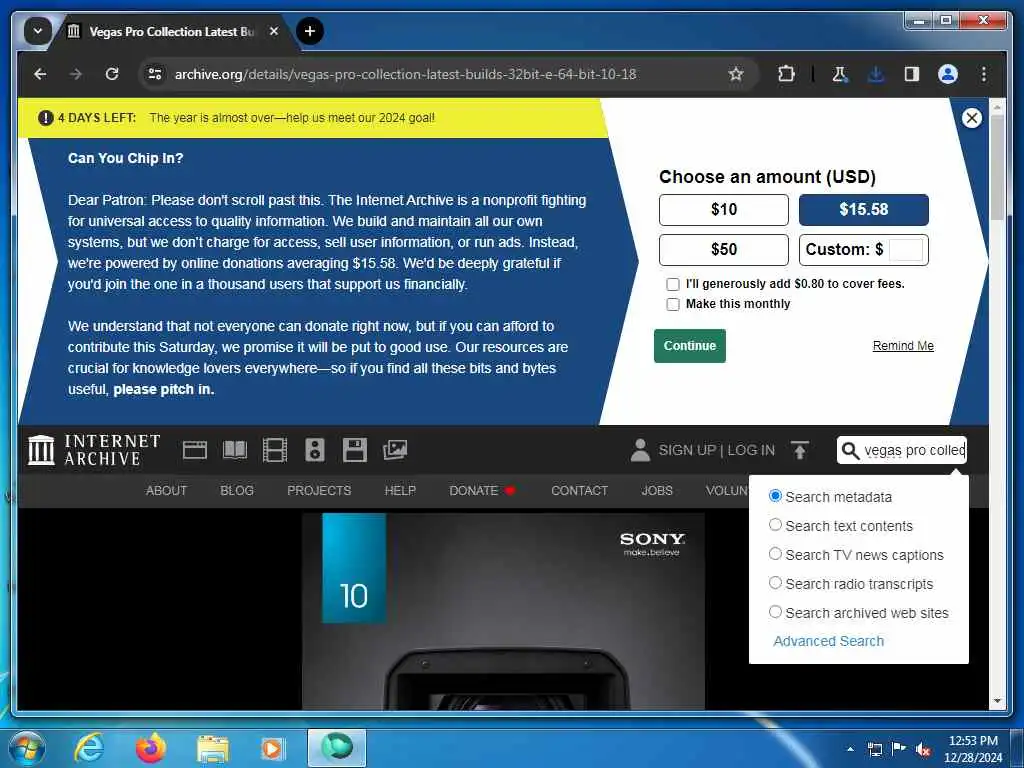Screen dimensions: 1024x768
Task: Check the add $0.80 to cover fees box
Action: (673, 284)
